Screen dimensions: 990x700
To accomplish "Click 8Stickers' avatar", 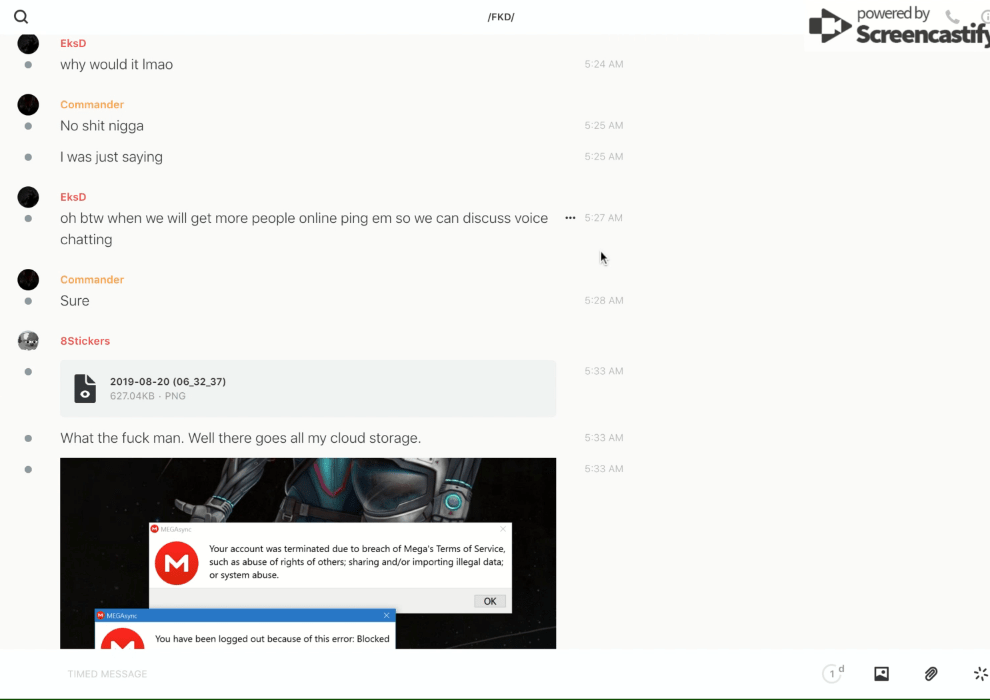I will point(28,341).
